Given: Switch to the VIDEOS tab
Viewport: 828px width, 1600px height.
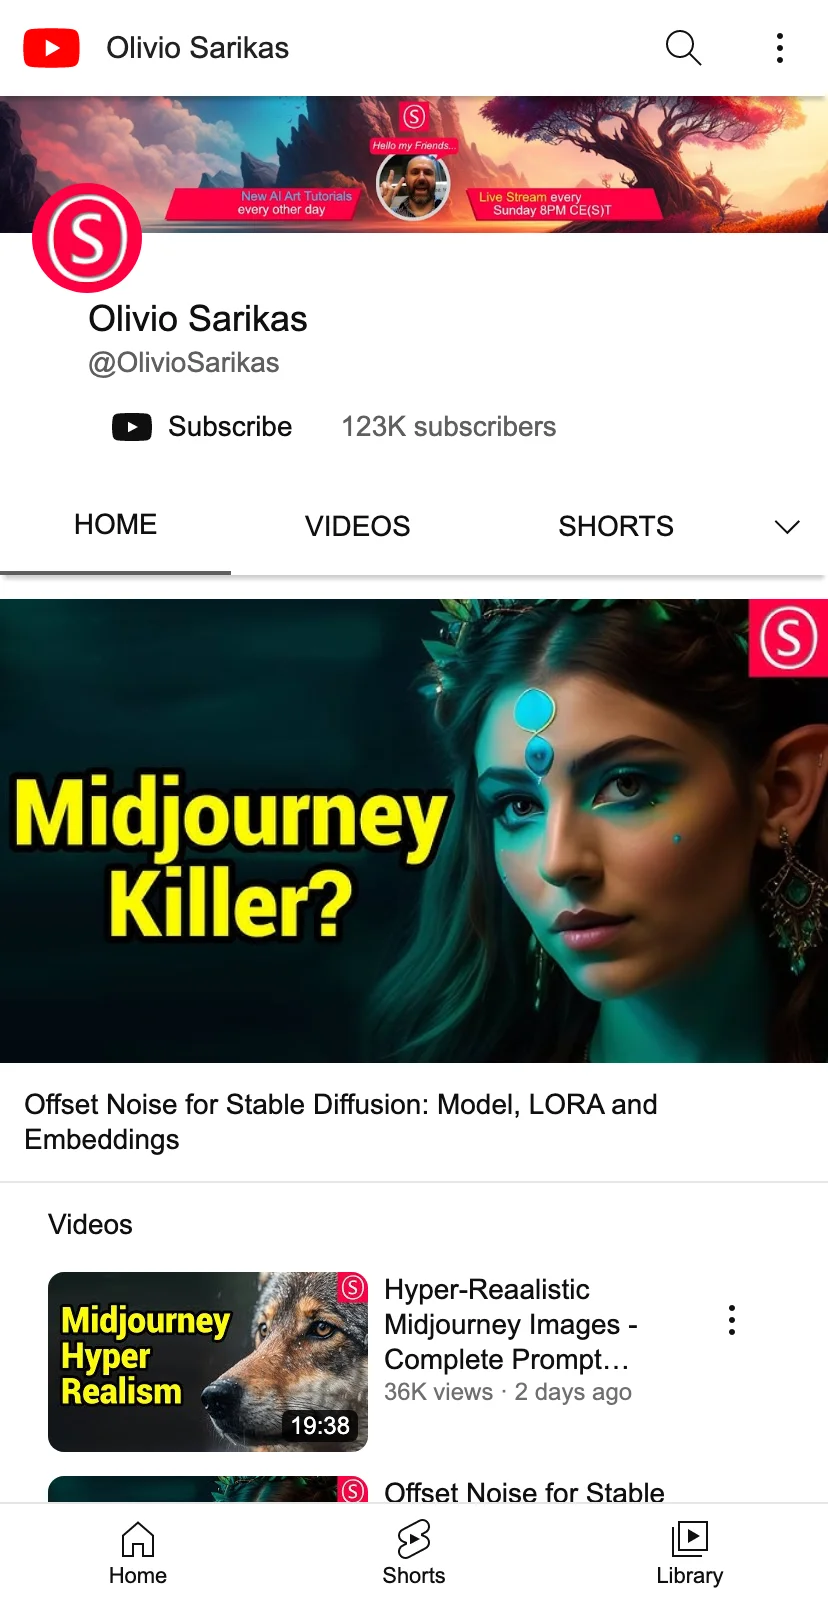Looking at the screenshot, I should point(358,526).
